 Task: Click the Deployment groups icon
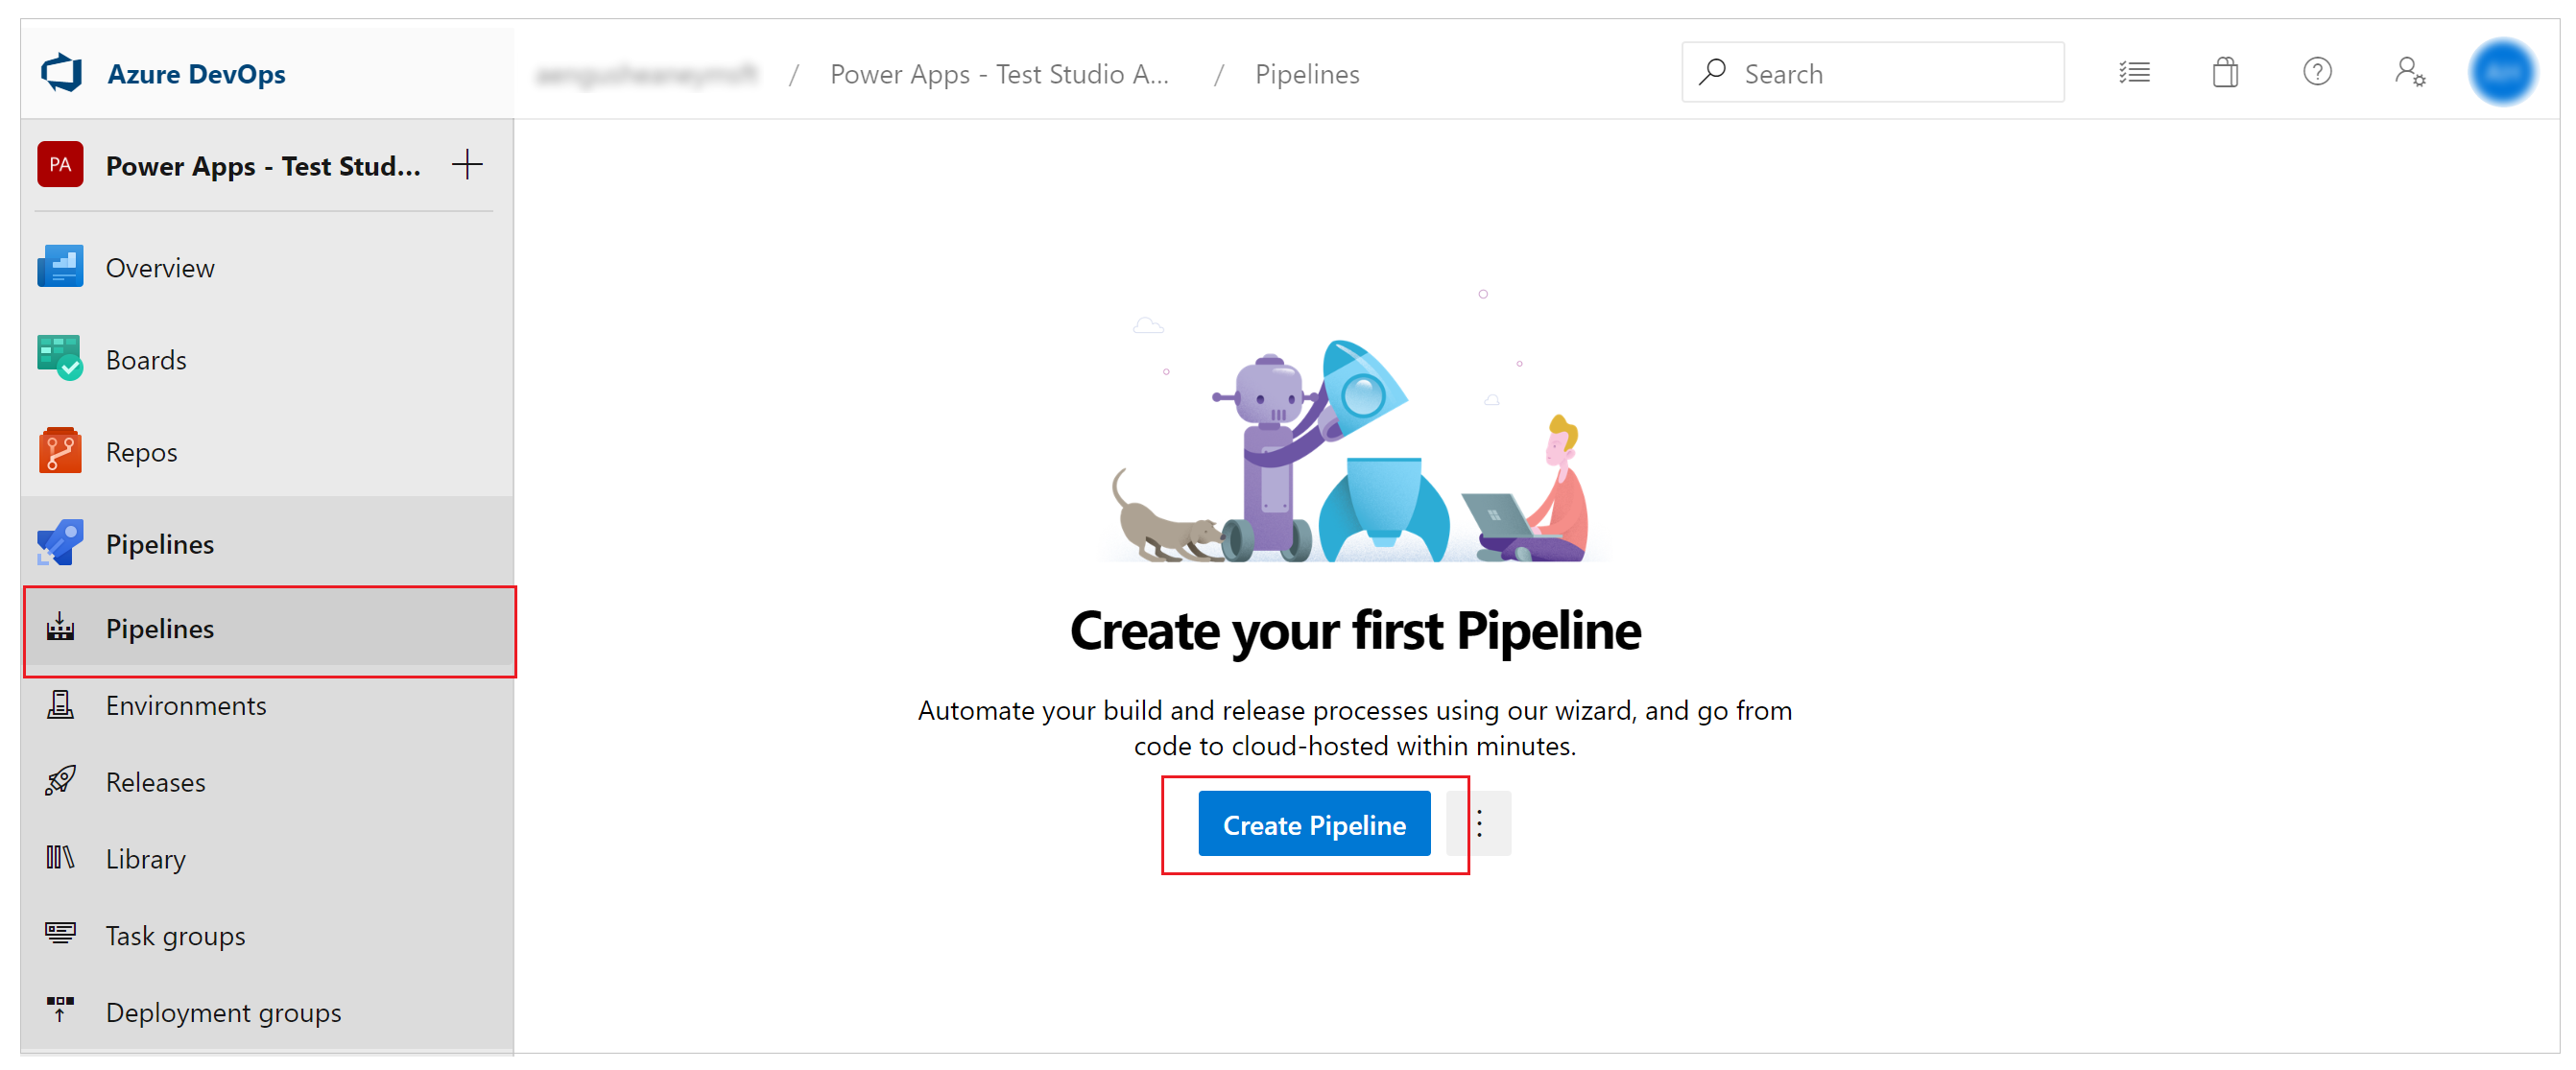tap(60, 1012)
